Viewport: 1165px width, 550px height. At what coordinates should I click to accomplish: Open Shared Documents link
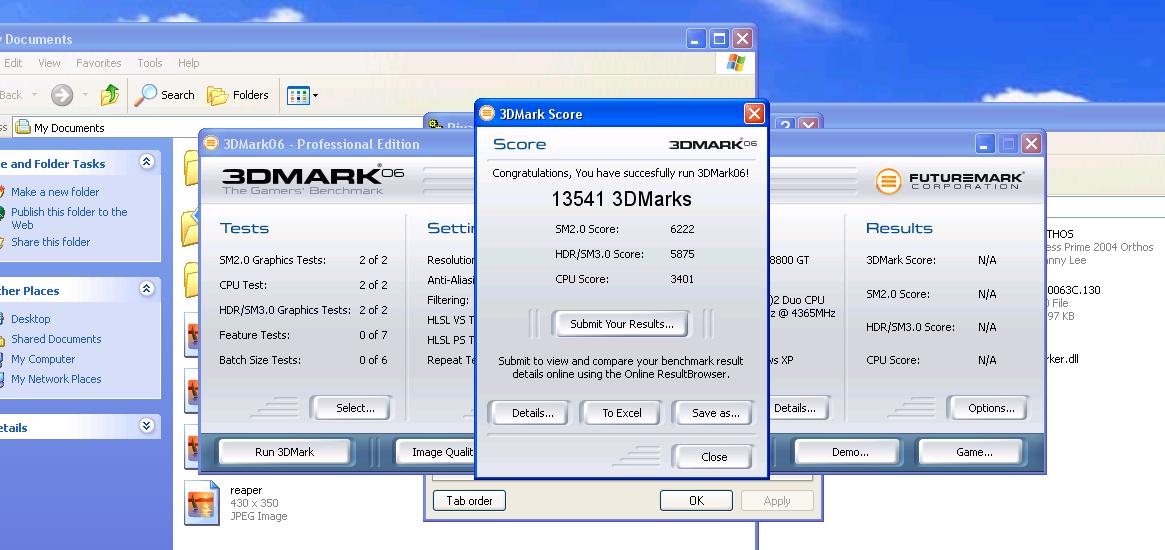(x=56, y=339)
